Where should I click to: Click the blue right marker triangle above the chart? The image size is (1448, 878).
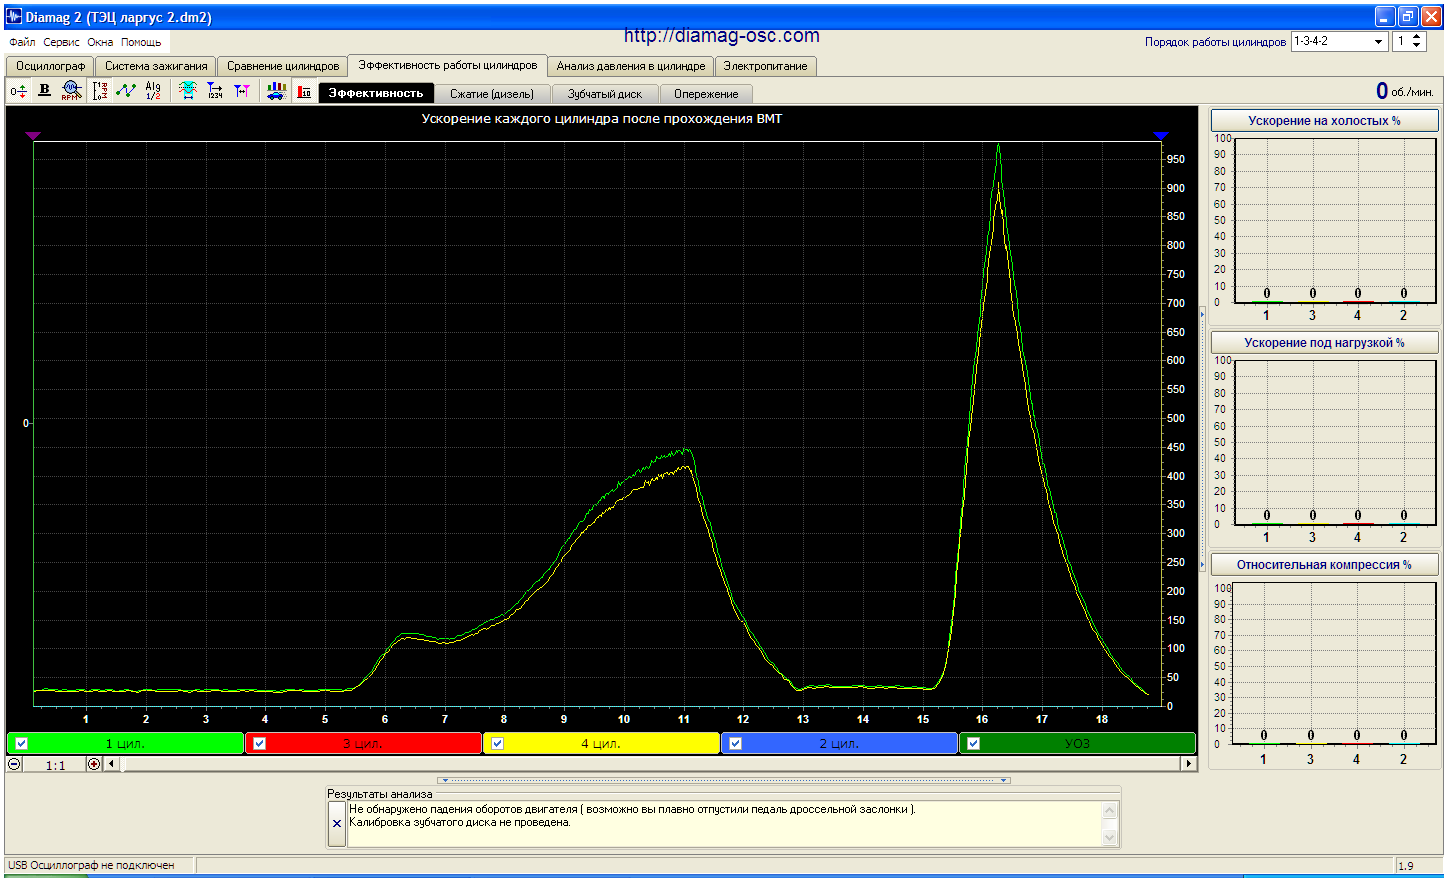point(1161,135)
